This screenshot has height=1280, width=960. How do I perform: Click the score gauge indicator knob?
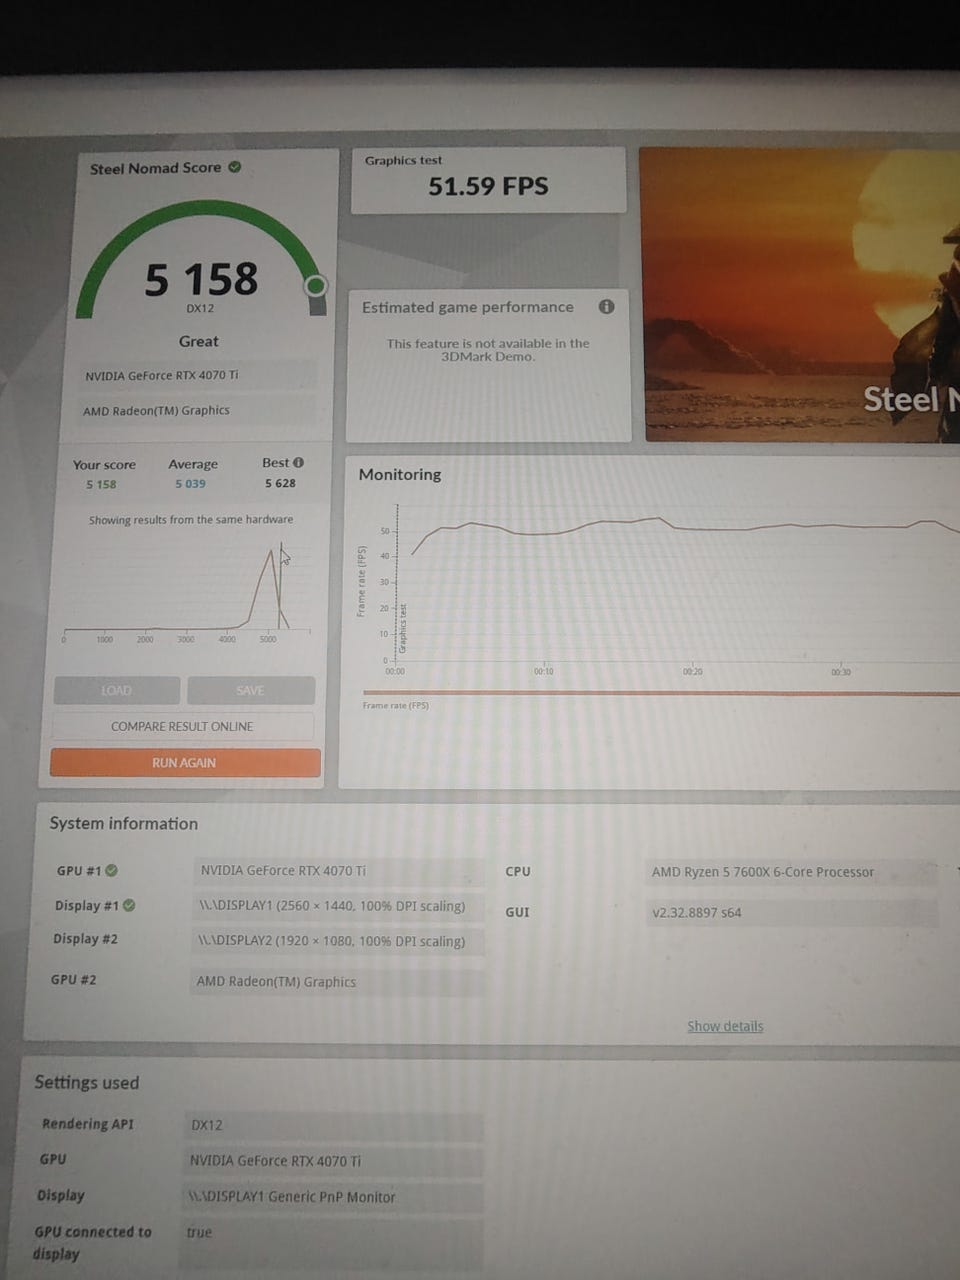pos(316,286)
